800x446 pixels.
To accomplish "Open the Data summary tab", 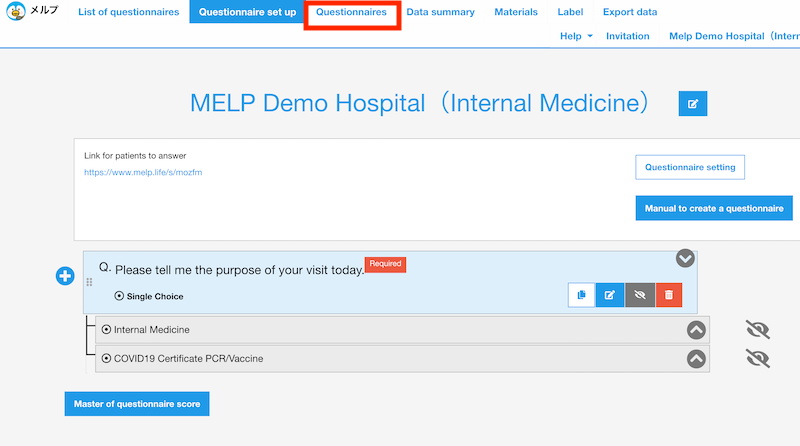I will [x=440, y=12].
